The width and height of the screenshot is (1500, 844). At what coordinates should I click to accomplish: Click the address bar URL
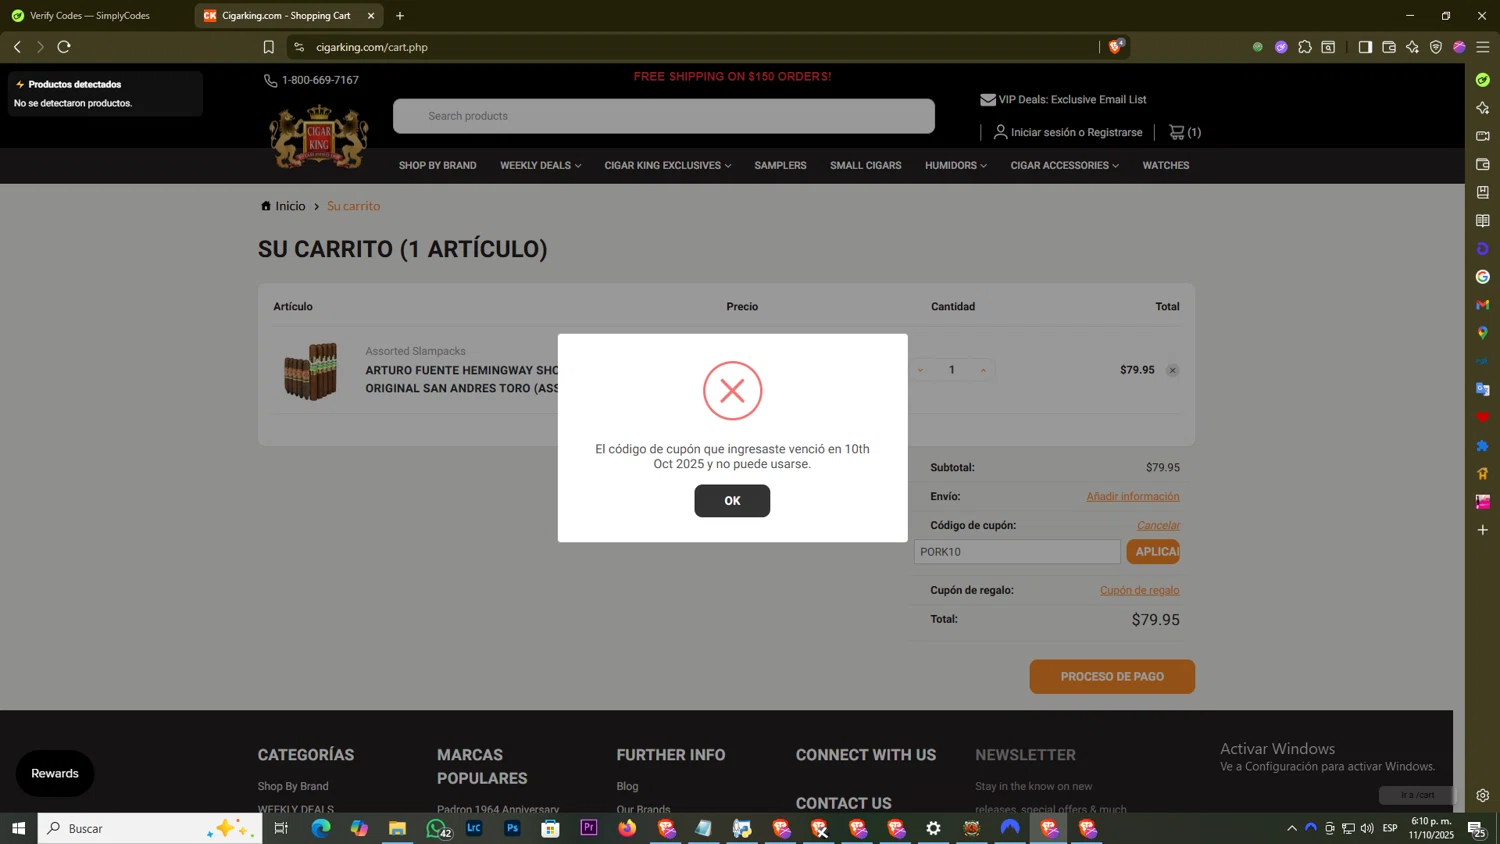[372, 47]
